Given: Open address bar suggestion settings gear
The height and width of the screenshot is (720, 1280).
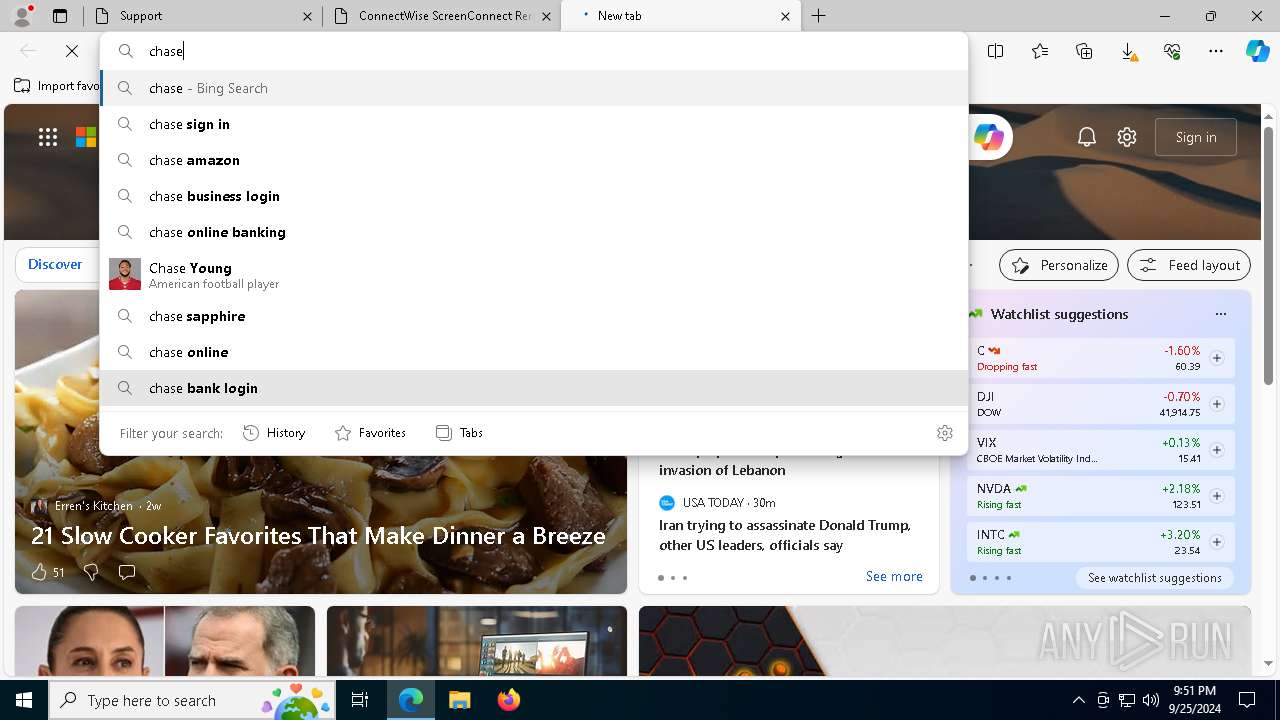Looking at the screenshot, I should pyautogui.click(x=945, y=433).
